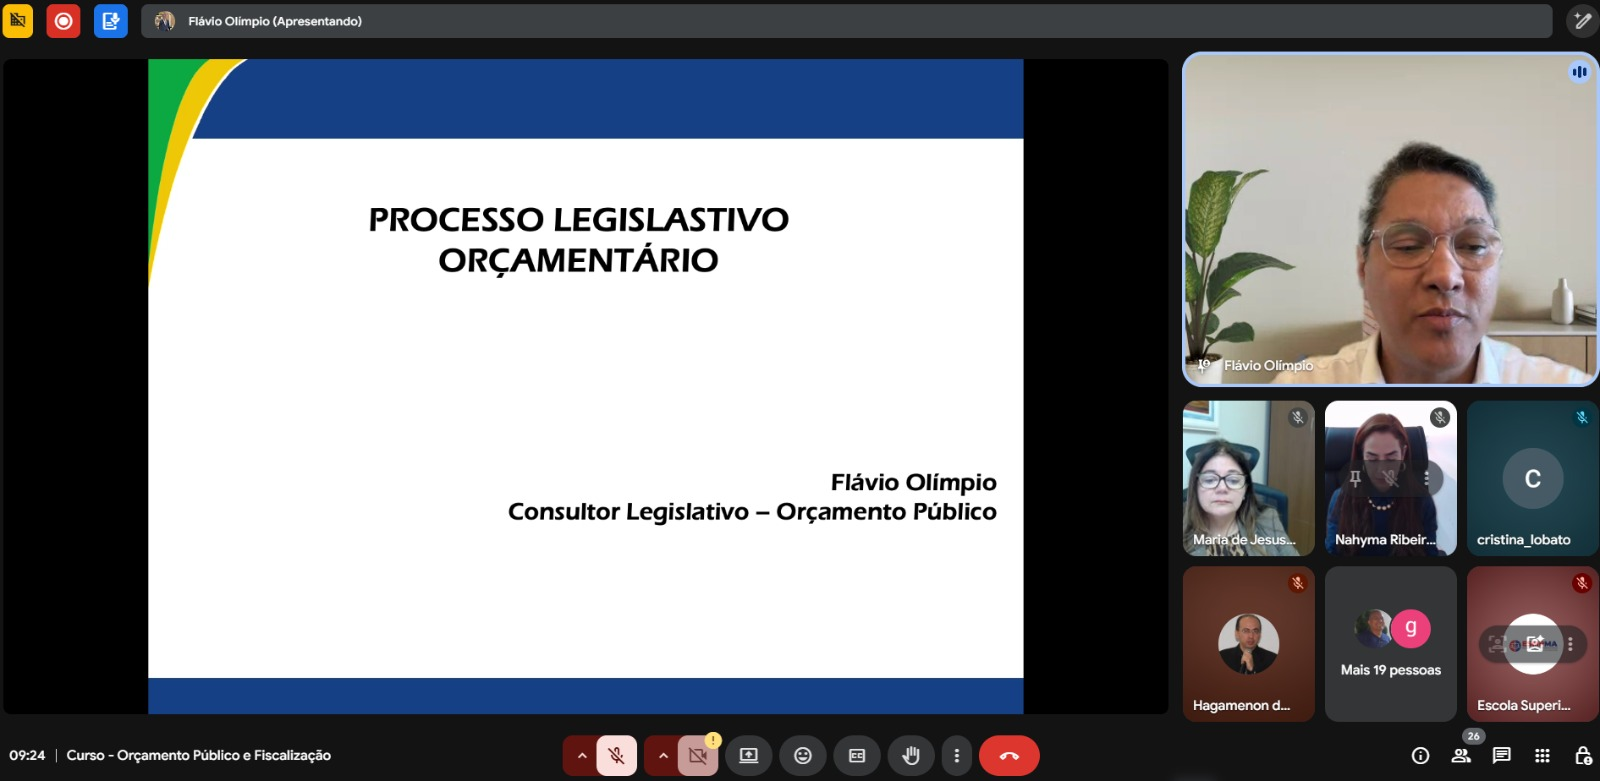Unmute the microphone
The image size is (1600, 781).
point(616,756)
